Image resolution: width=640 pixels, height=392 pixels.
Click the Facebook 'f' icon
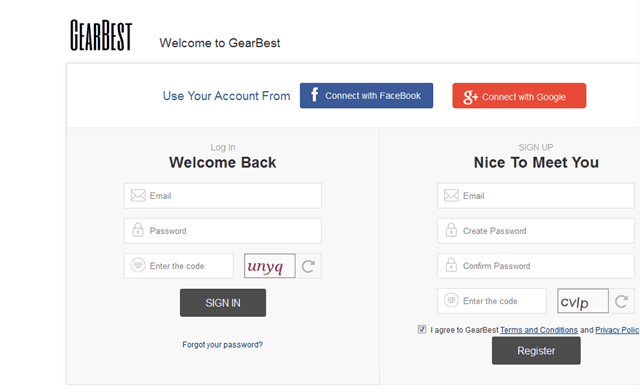pyautogui.click(x=314, y=94)
